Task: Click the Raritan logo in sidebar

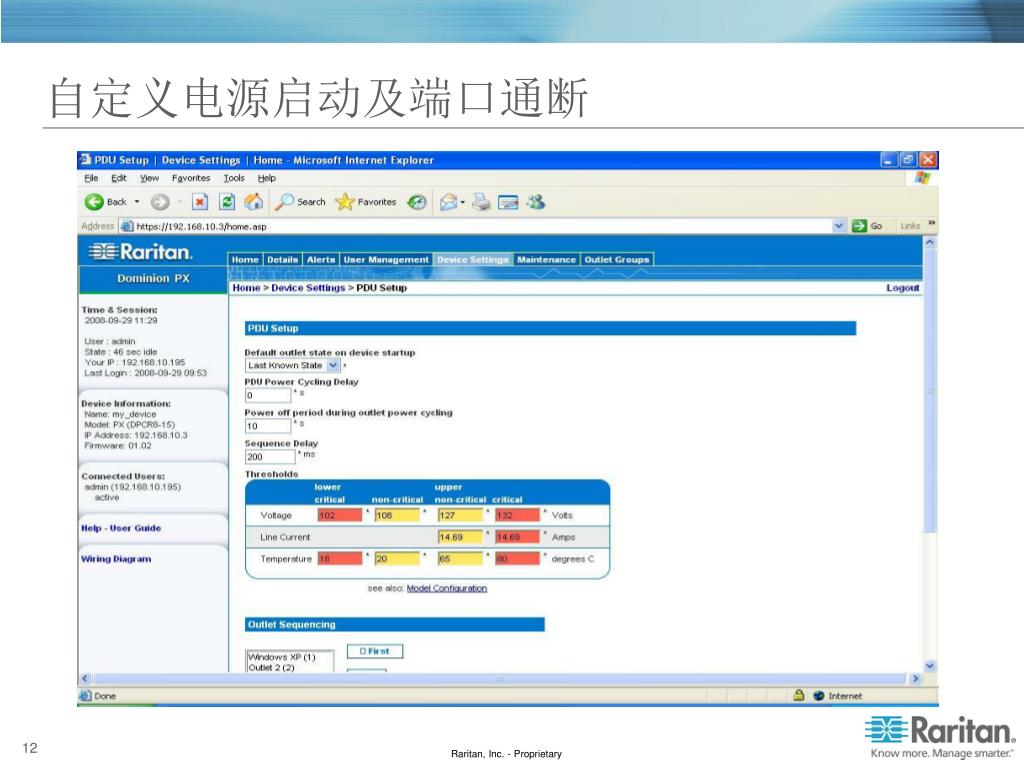Action: point(141,251)
